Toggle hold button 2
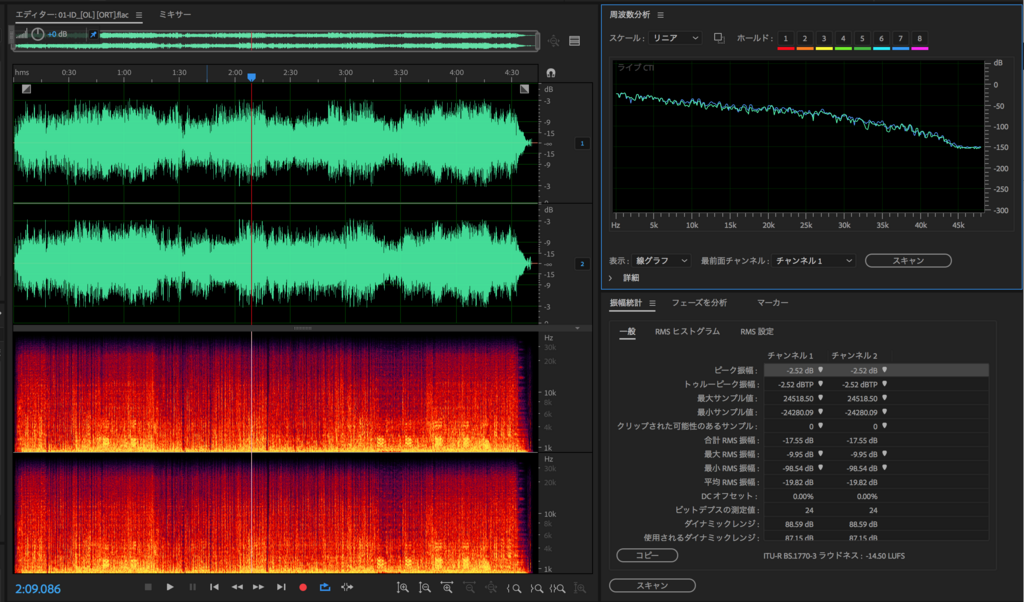The height and width of the screenshot is (602, 1024). [805, 39]
